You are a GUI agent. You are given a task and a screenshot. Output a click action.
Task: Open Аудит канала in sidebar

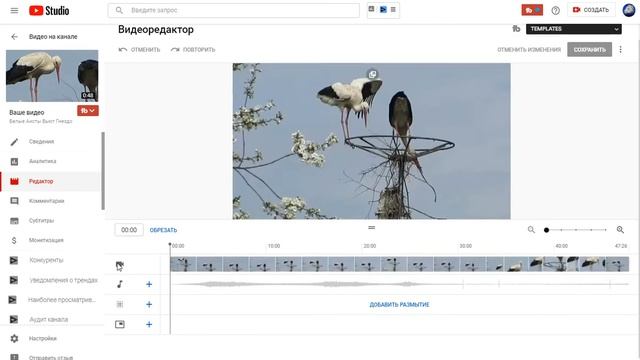click(x=50, y=319)
